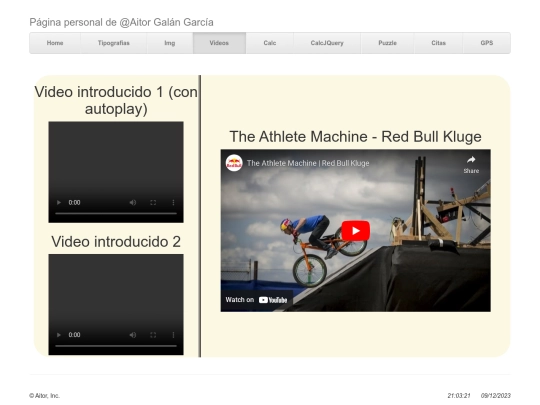Click heading 'Video introducido 1 (con autoplay)'
The height and width of the screenshot is (405, 540).
pyautogui.click(x=116, y=101)
